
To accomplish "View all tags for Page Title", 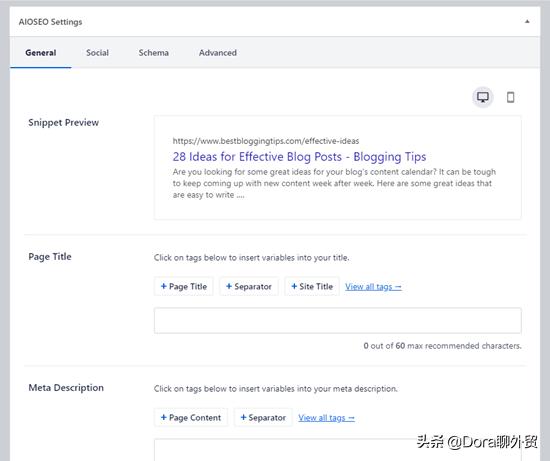I will tap(373, 287).
